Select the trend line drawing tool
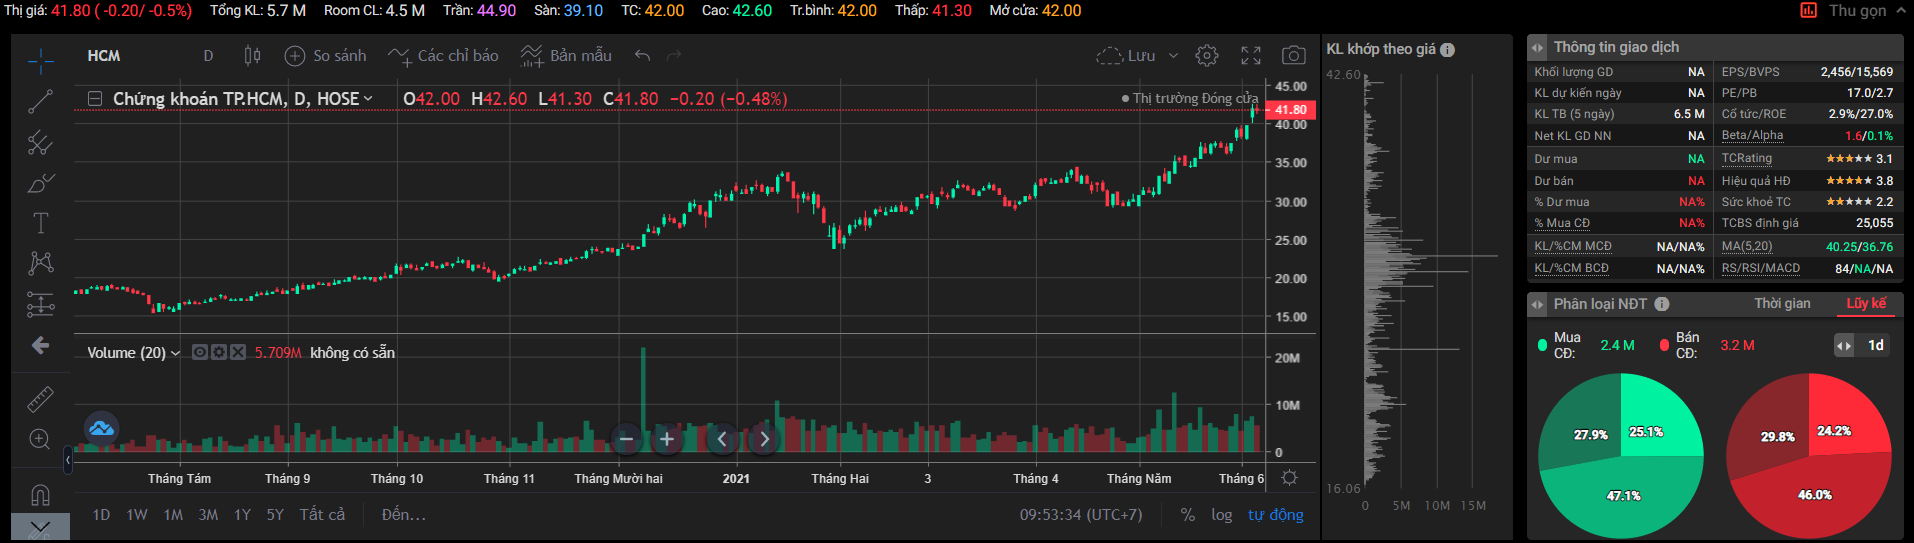This screenshot has height=543, width=1914. coord(40,101)
